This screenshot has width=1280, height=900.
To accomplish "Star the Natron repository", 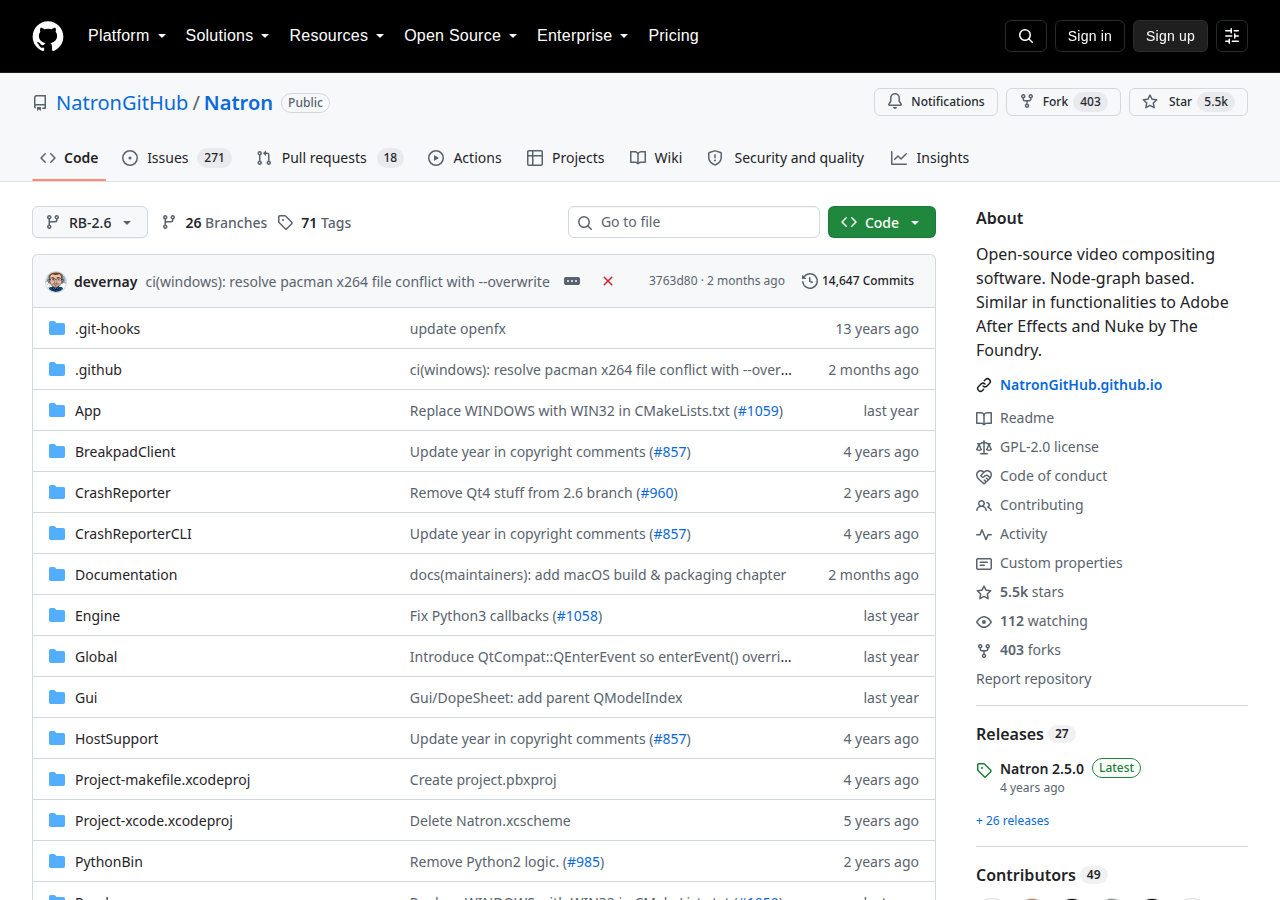I will pos(1188,102).
